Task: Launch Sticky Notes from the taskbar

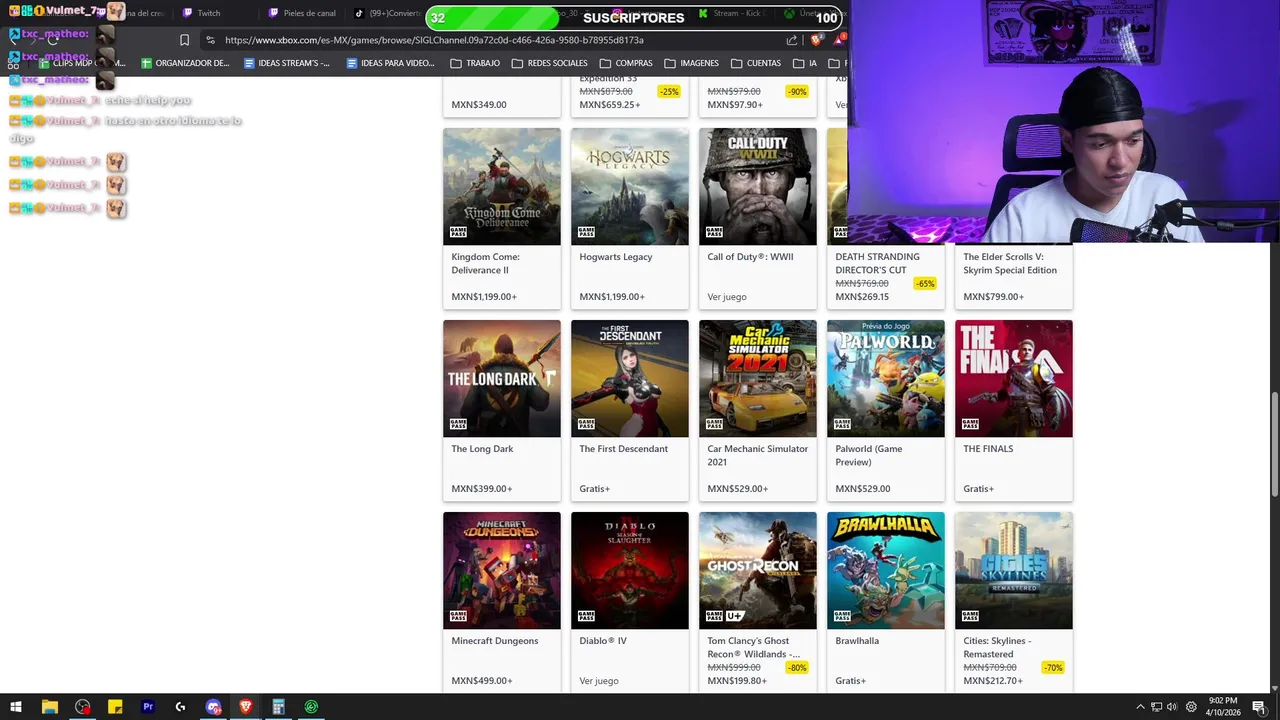Action: click(x=115, y=707)
